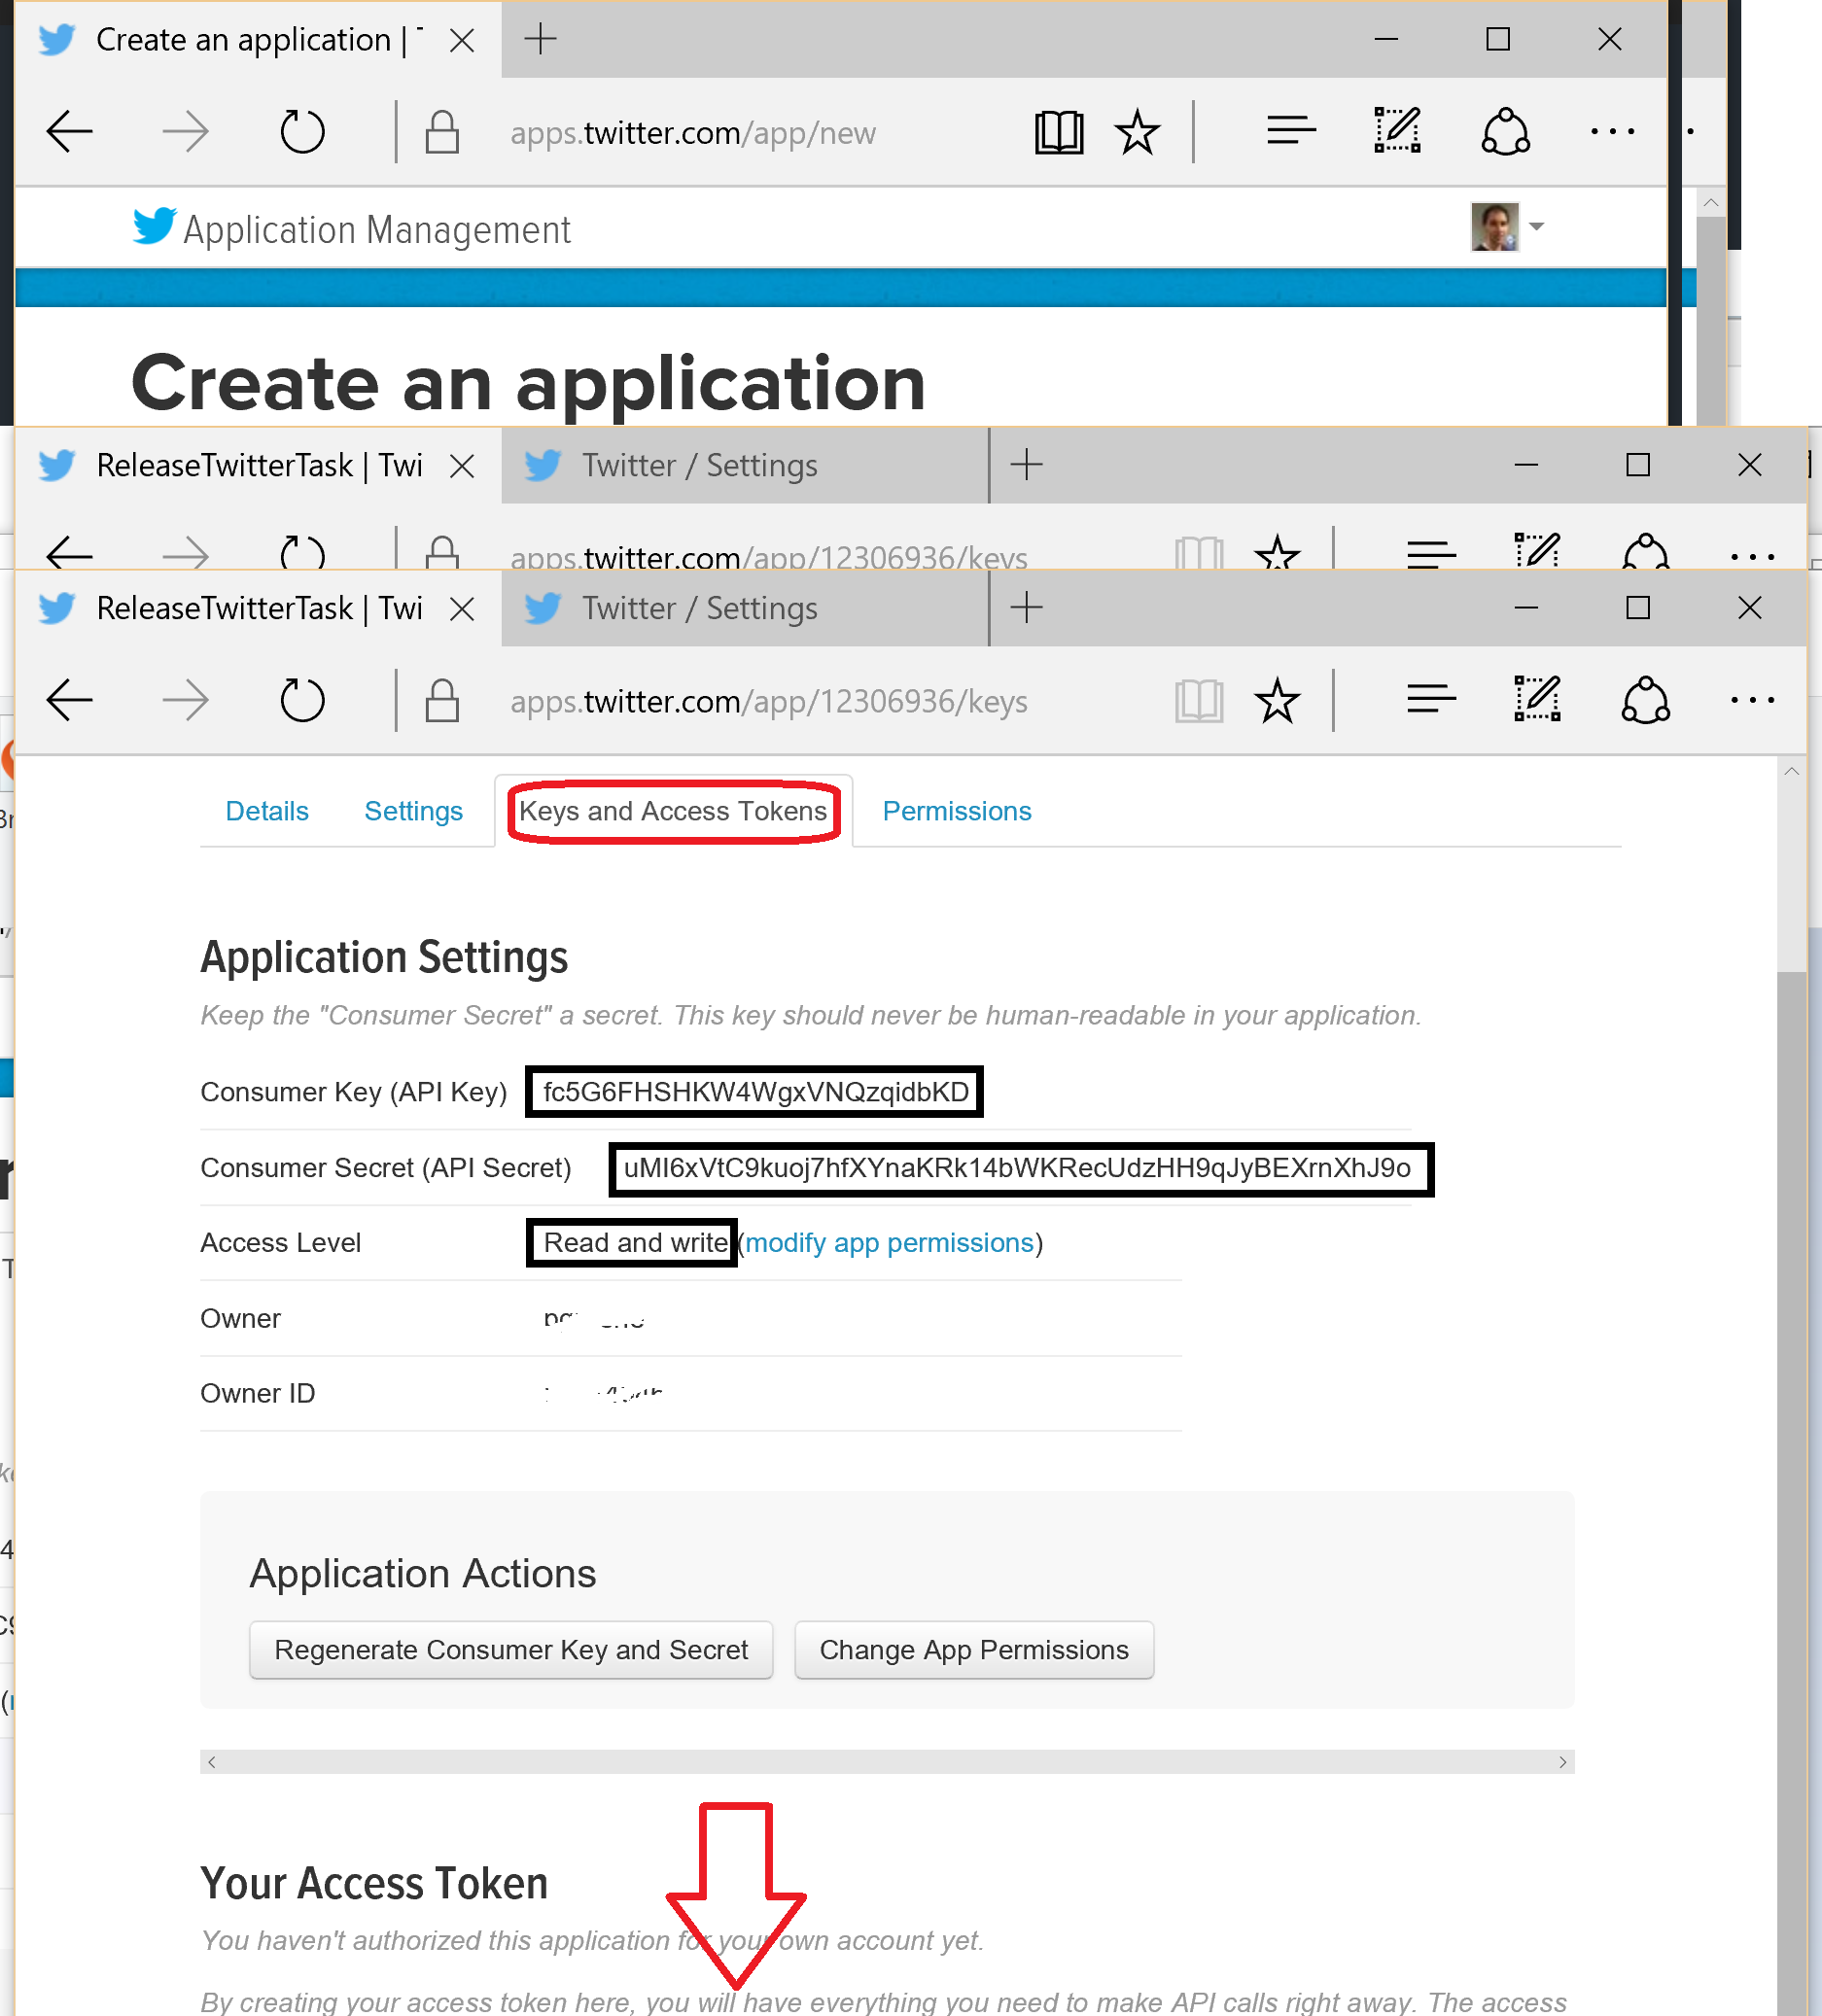Add front keys page to favorites
Viewport: 1822px width, 2016px height.
point(1277,700)
